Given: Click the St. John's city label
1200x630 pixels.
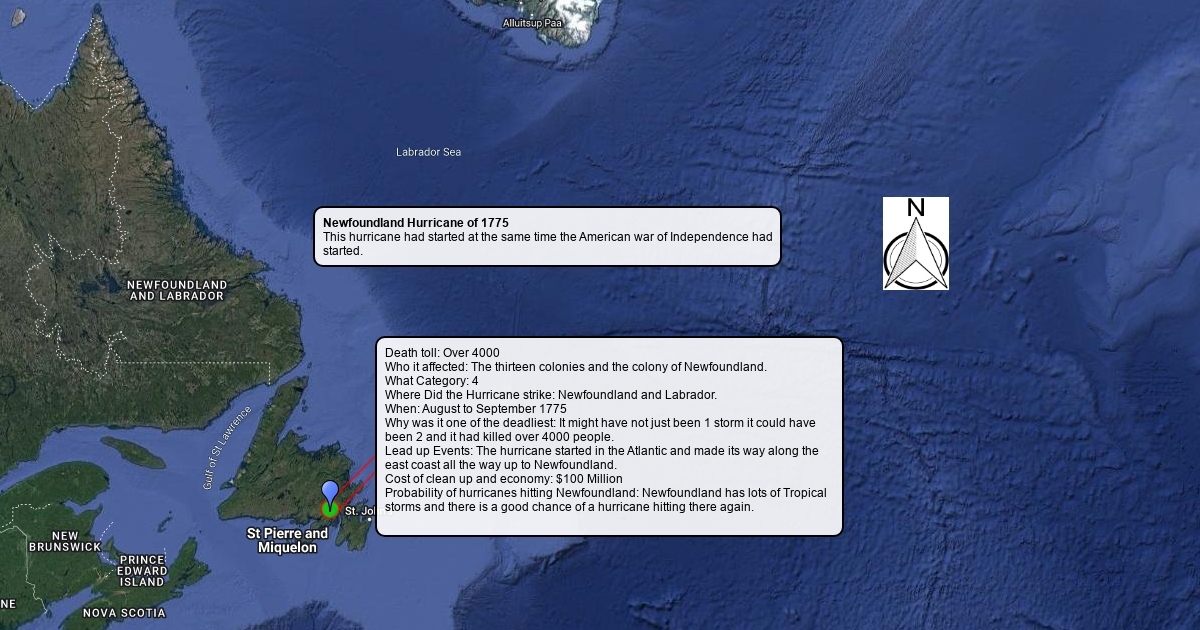Looking at the screenshot, I should tap(359, 511).
